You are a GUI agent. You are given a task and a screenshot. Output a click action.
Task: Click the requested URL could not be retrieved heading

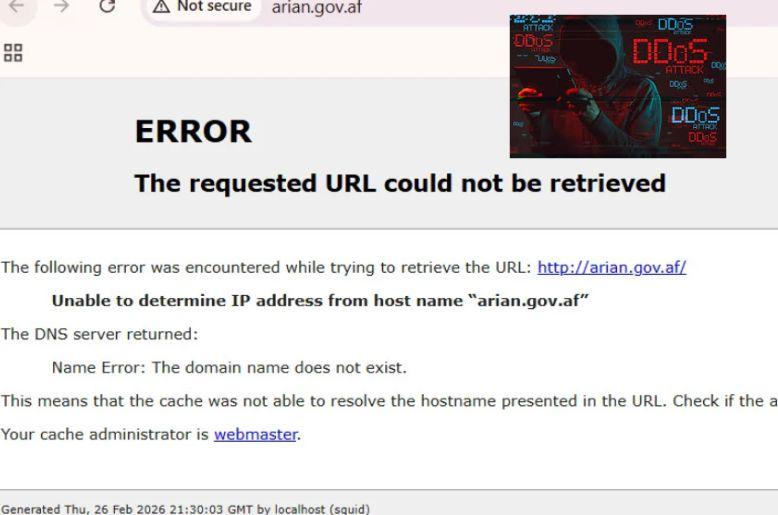(x=400, y=183)
